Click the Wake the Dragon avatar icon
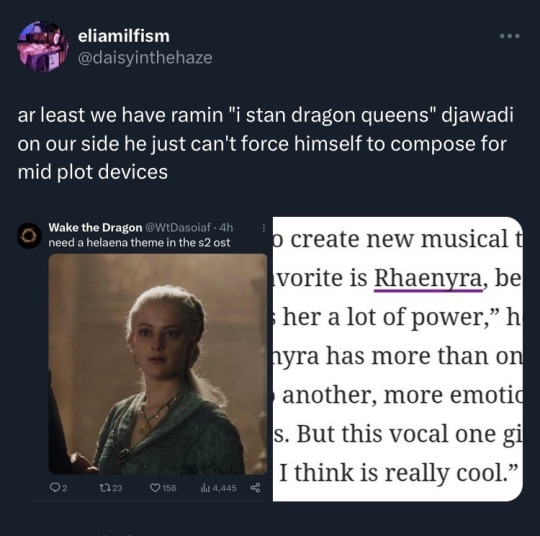Viewport: 540px width, 536px height. (x=30, y=236)
